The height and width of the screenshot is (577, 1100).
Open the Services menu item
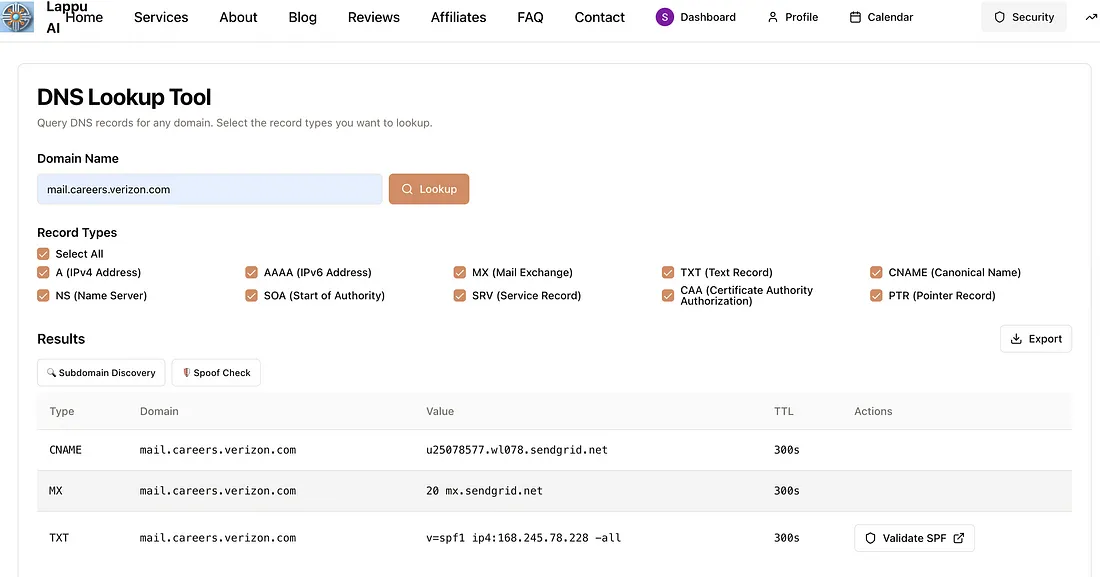click(x=161, y=17)
